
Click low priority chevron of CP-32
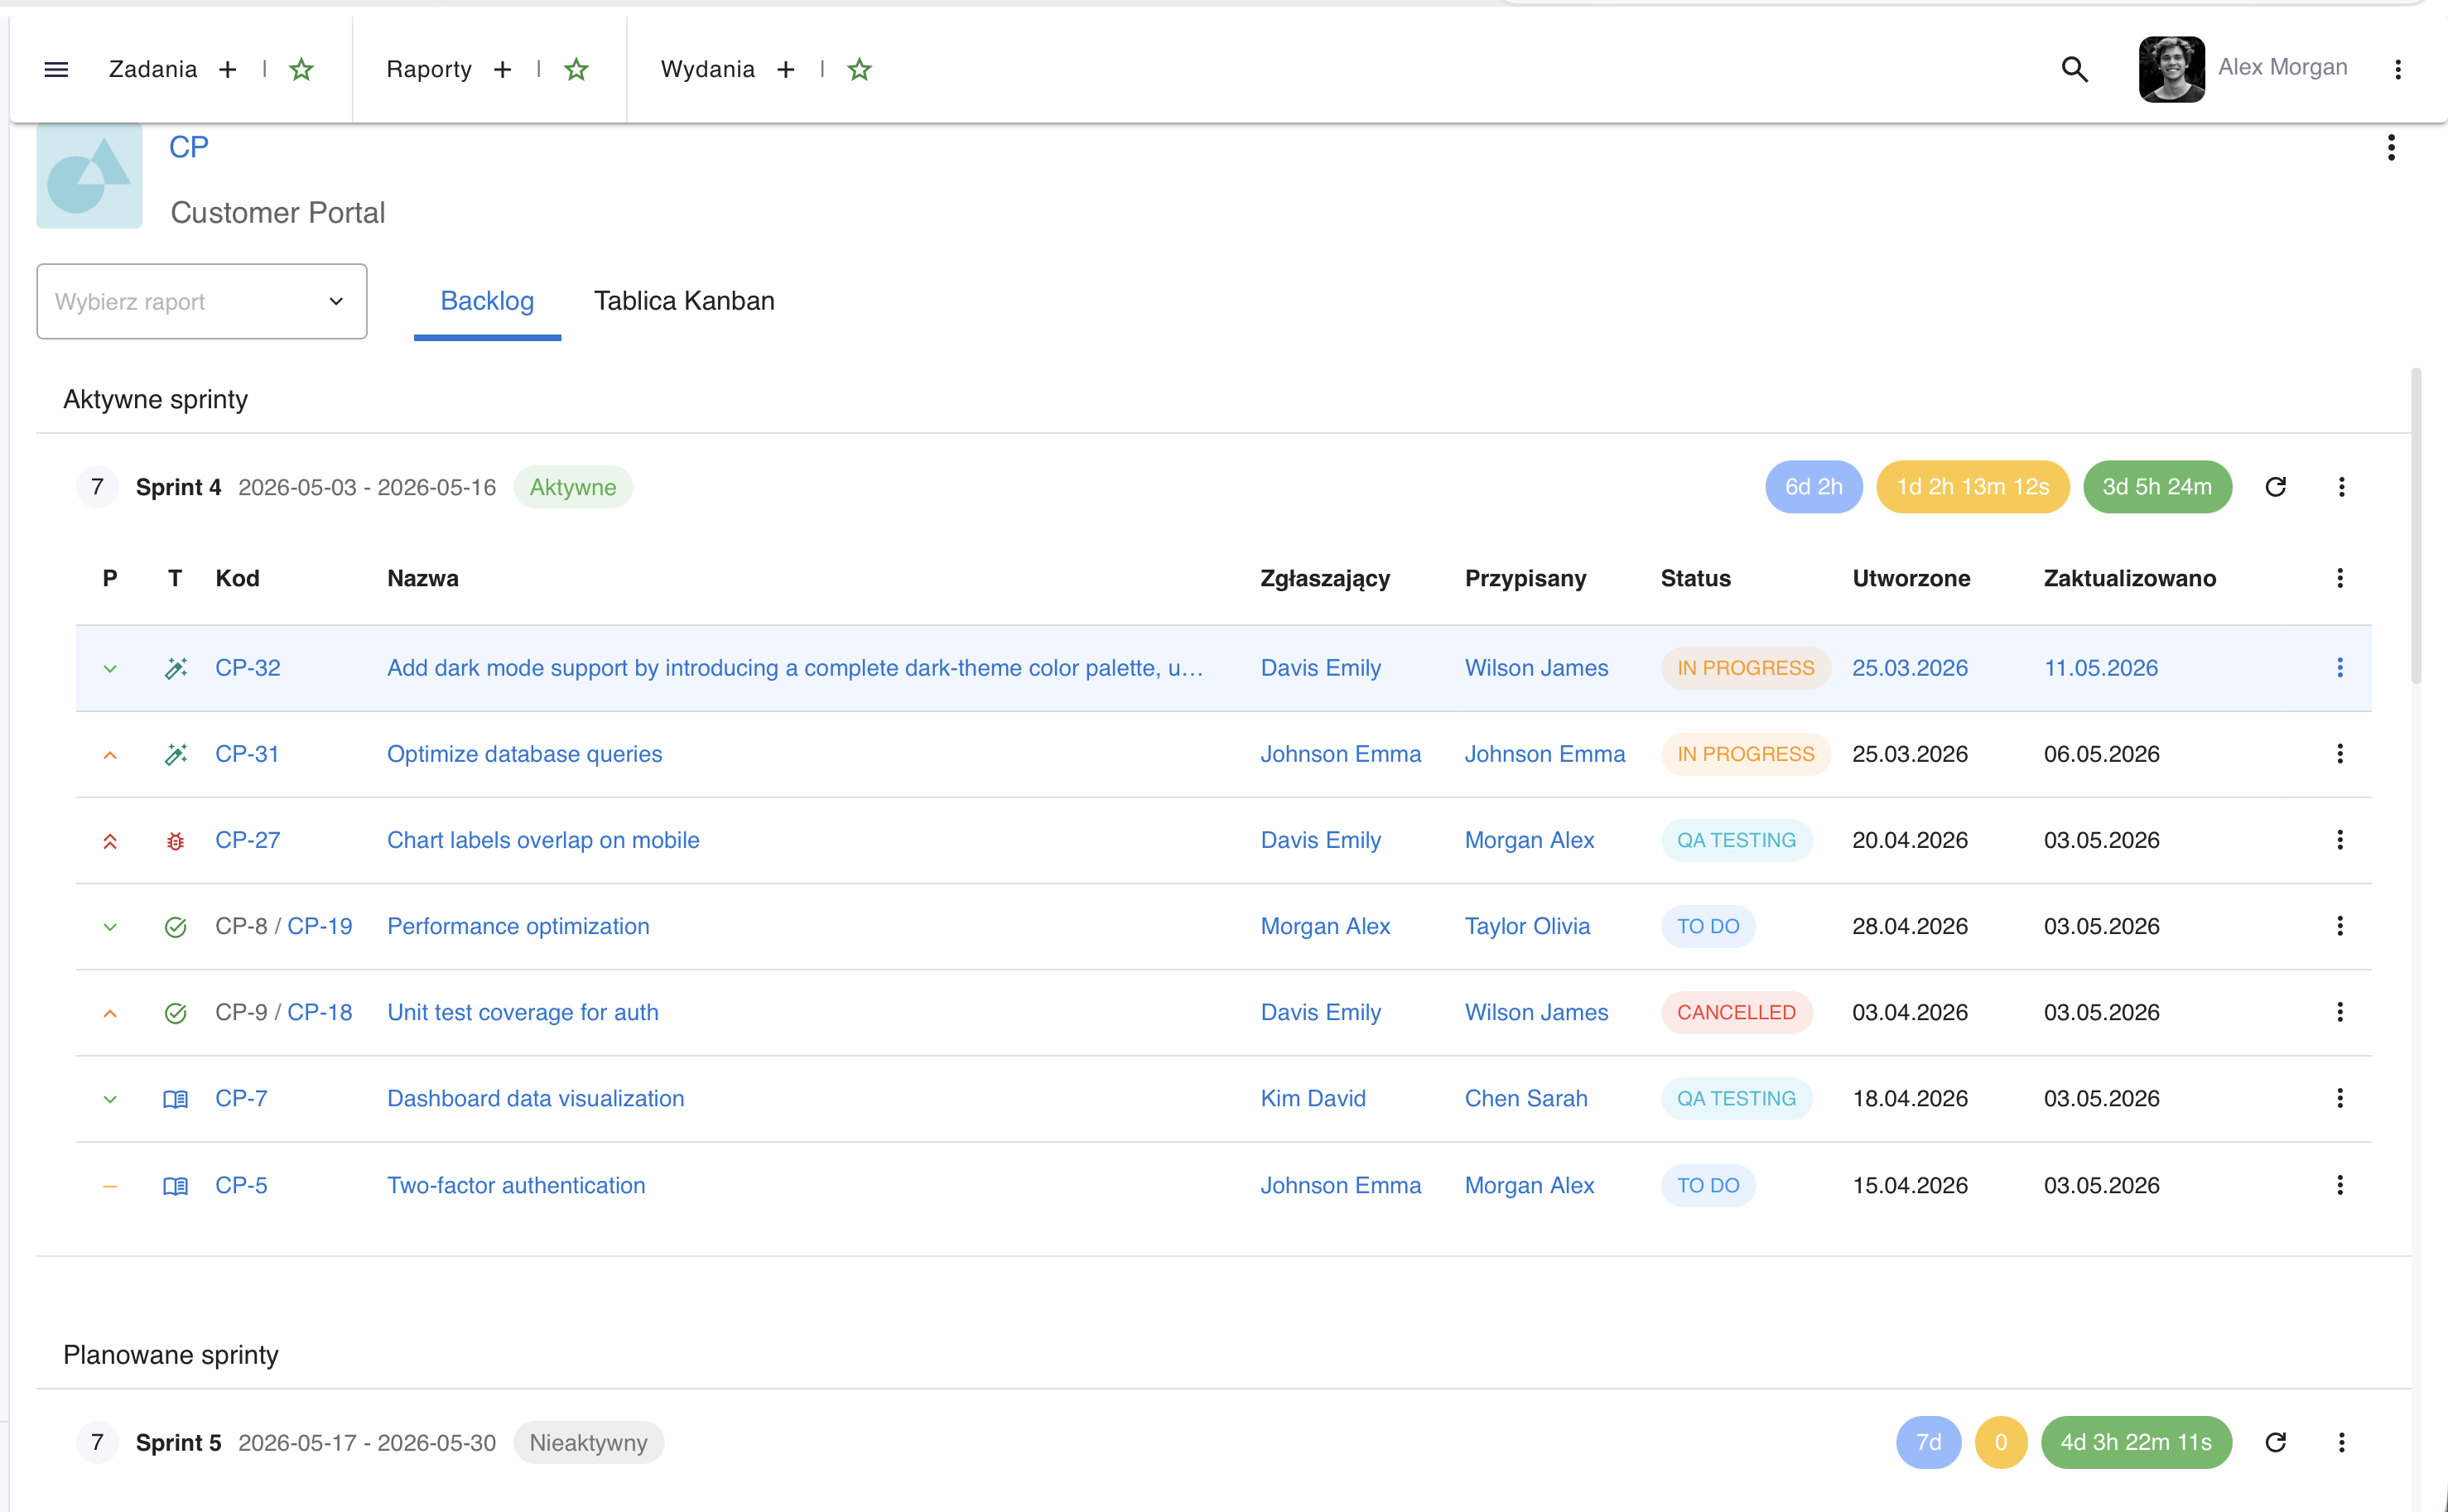pyautogui.click(x=110, y=668)
